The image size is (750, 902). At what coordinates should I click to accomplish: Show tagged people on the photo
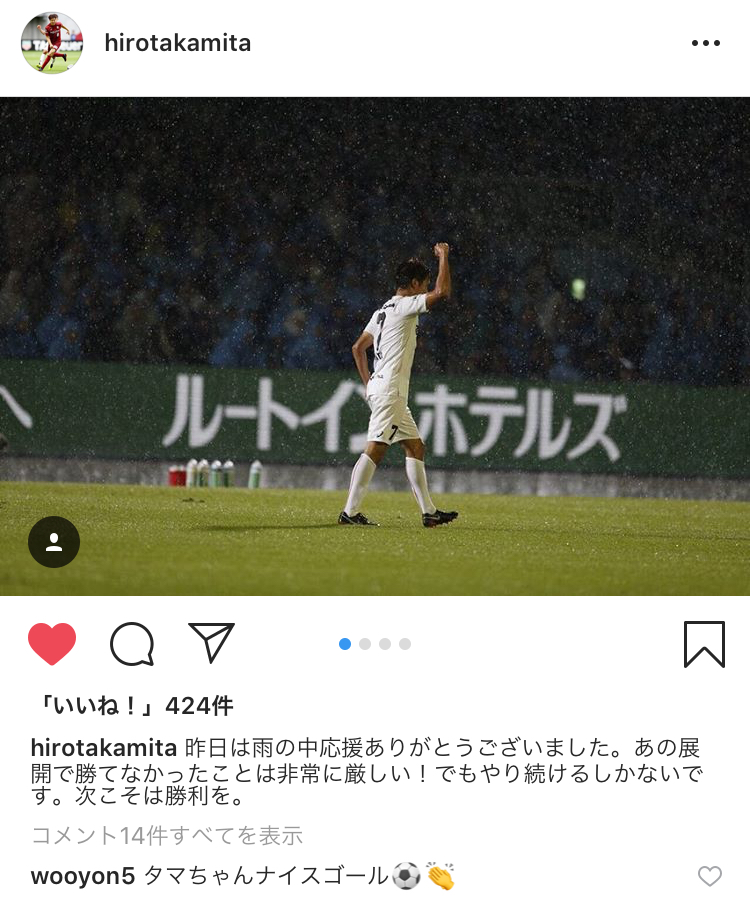[54, 542]
